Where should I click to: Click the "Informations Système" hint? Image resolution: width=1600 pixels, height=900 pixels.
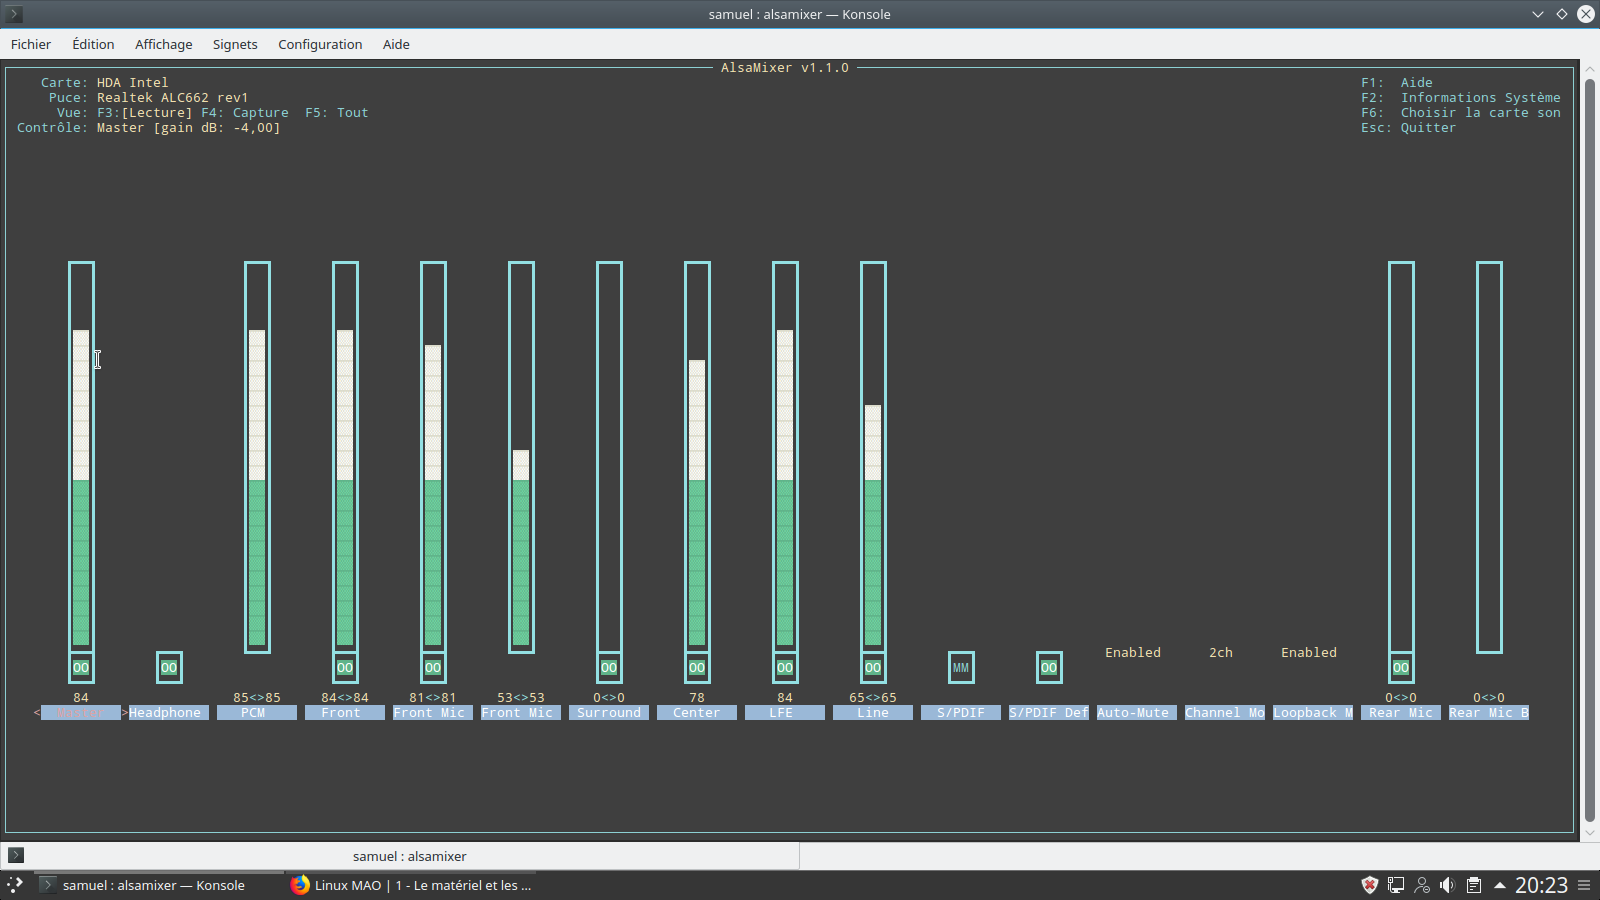(1481, 97)
